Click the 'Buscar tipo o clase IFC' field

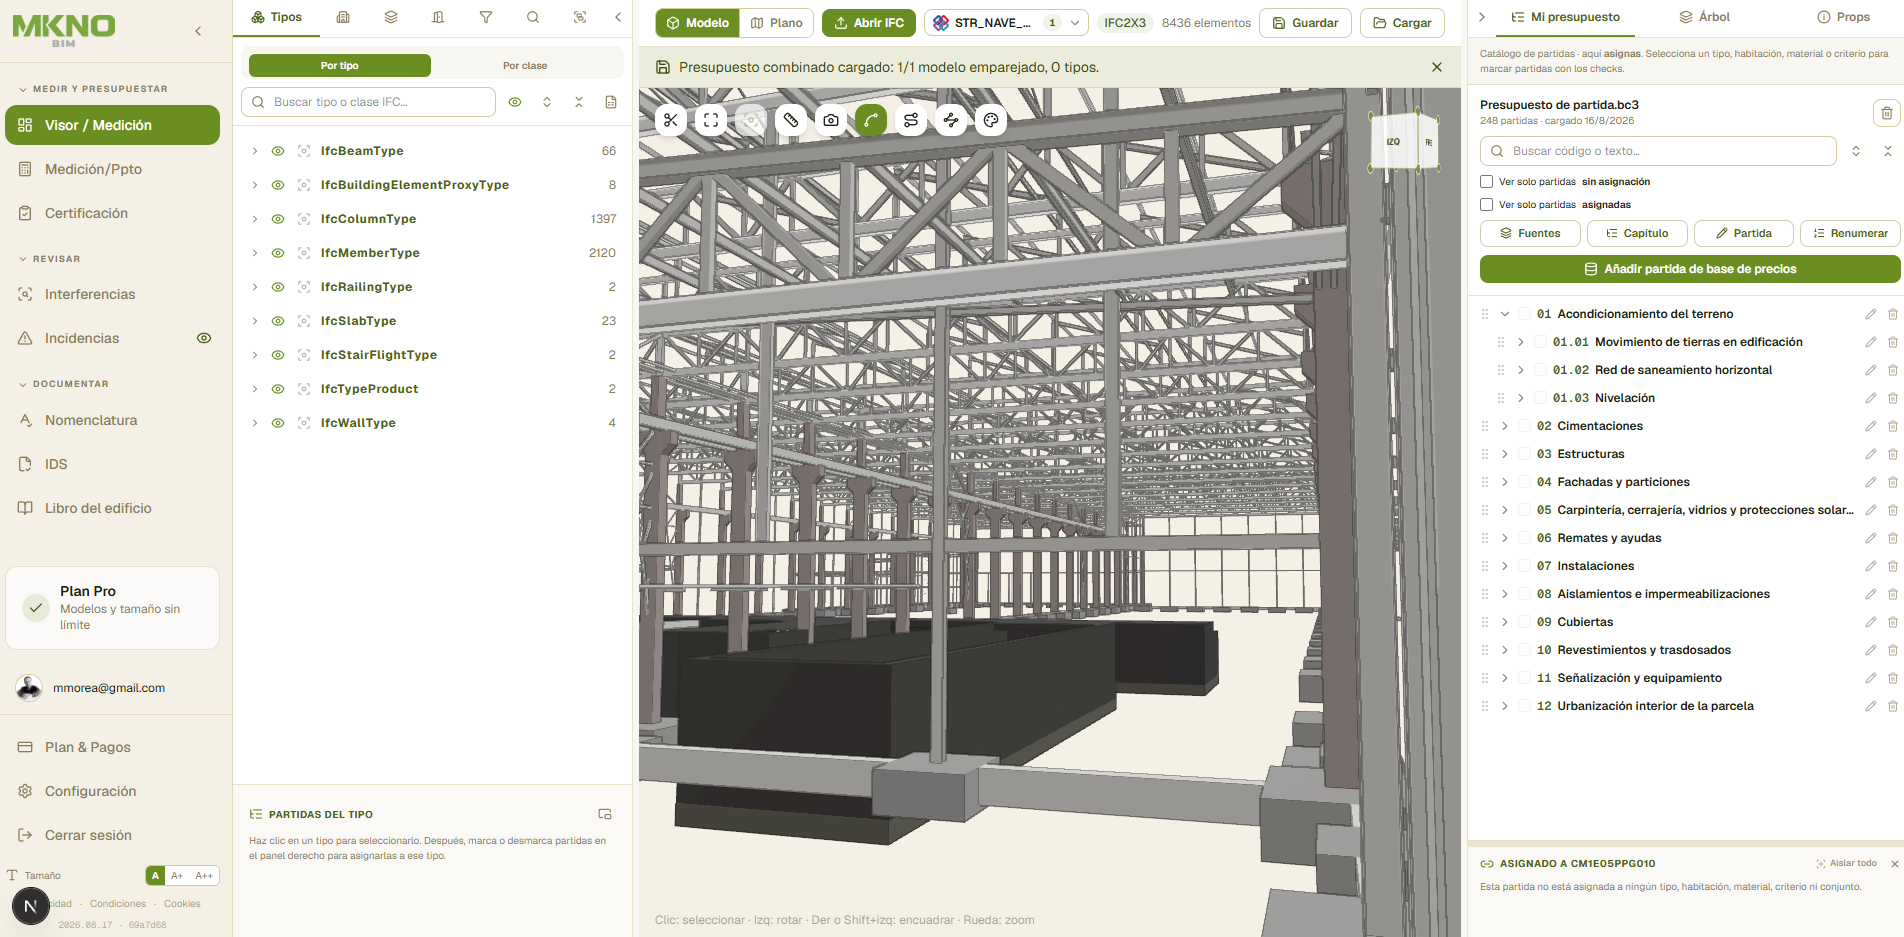pos(368,102)
